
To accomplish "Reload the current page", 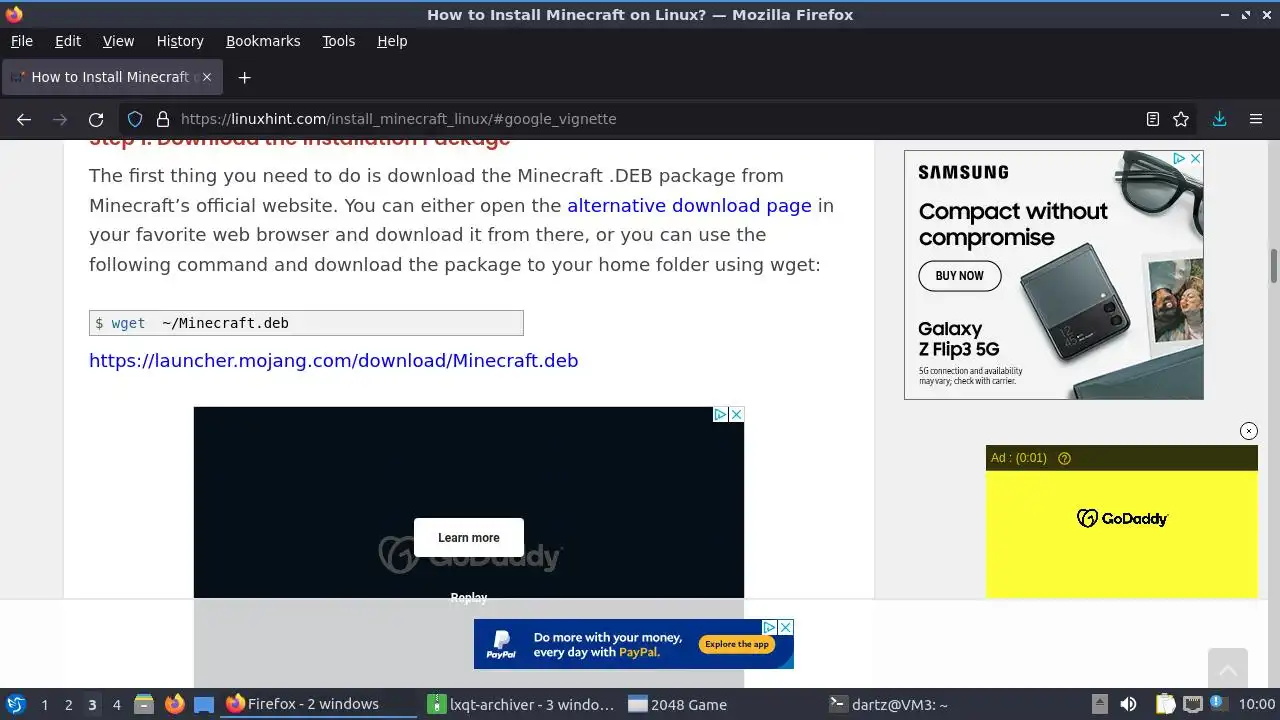I will coord(96,119).
